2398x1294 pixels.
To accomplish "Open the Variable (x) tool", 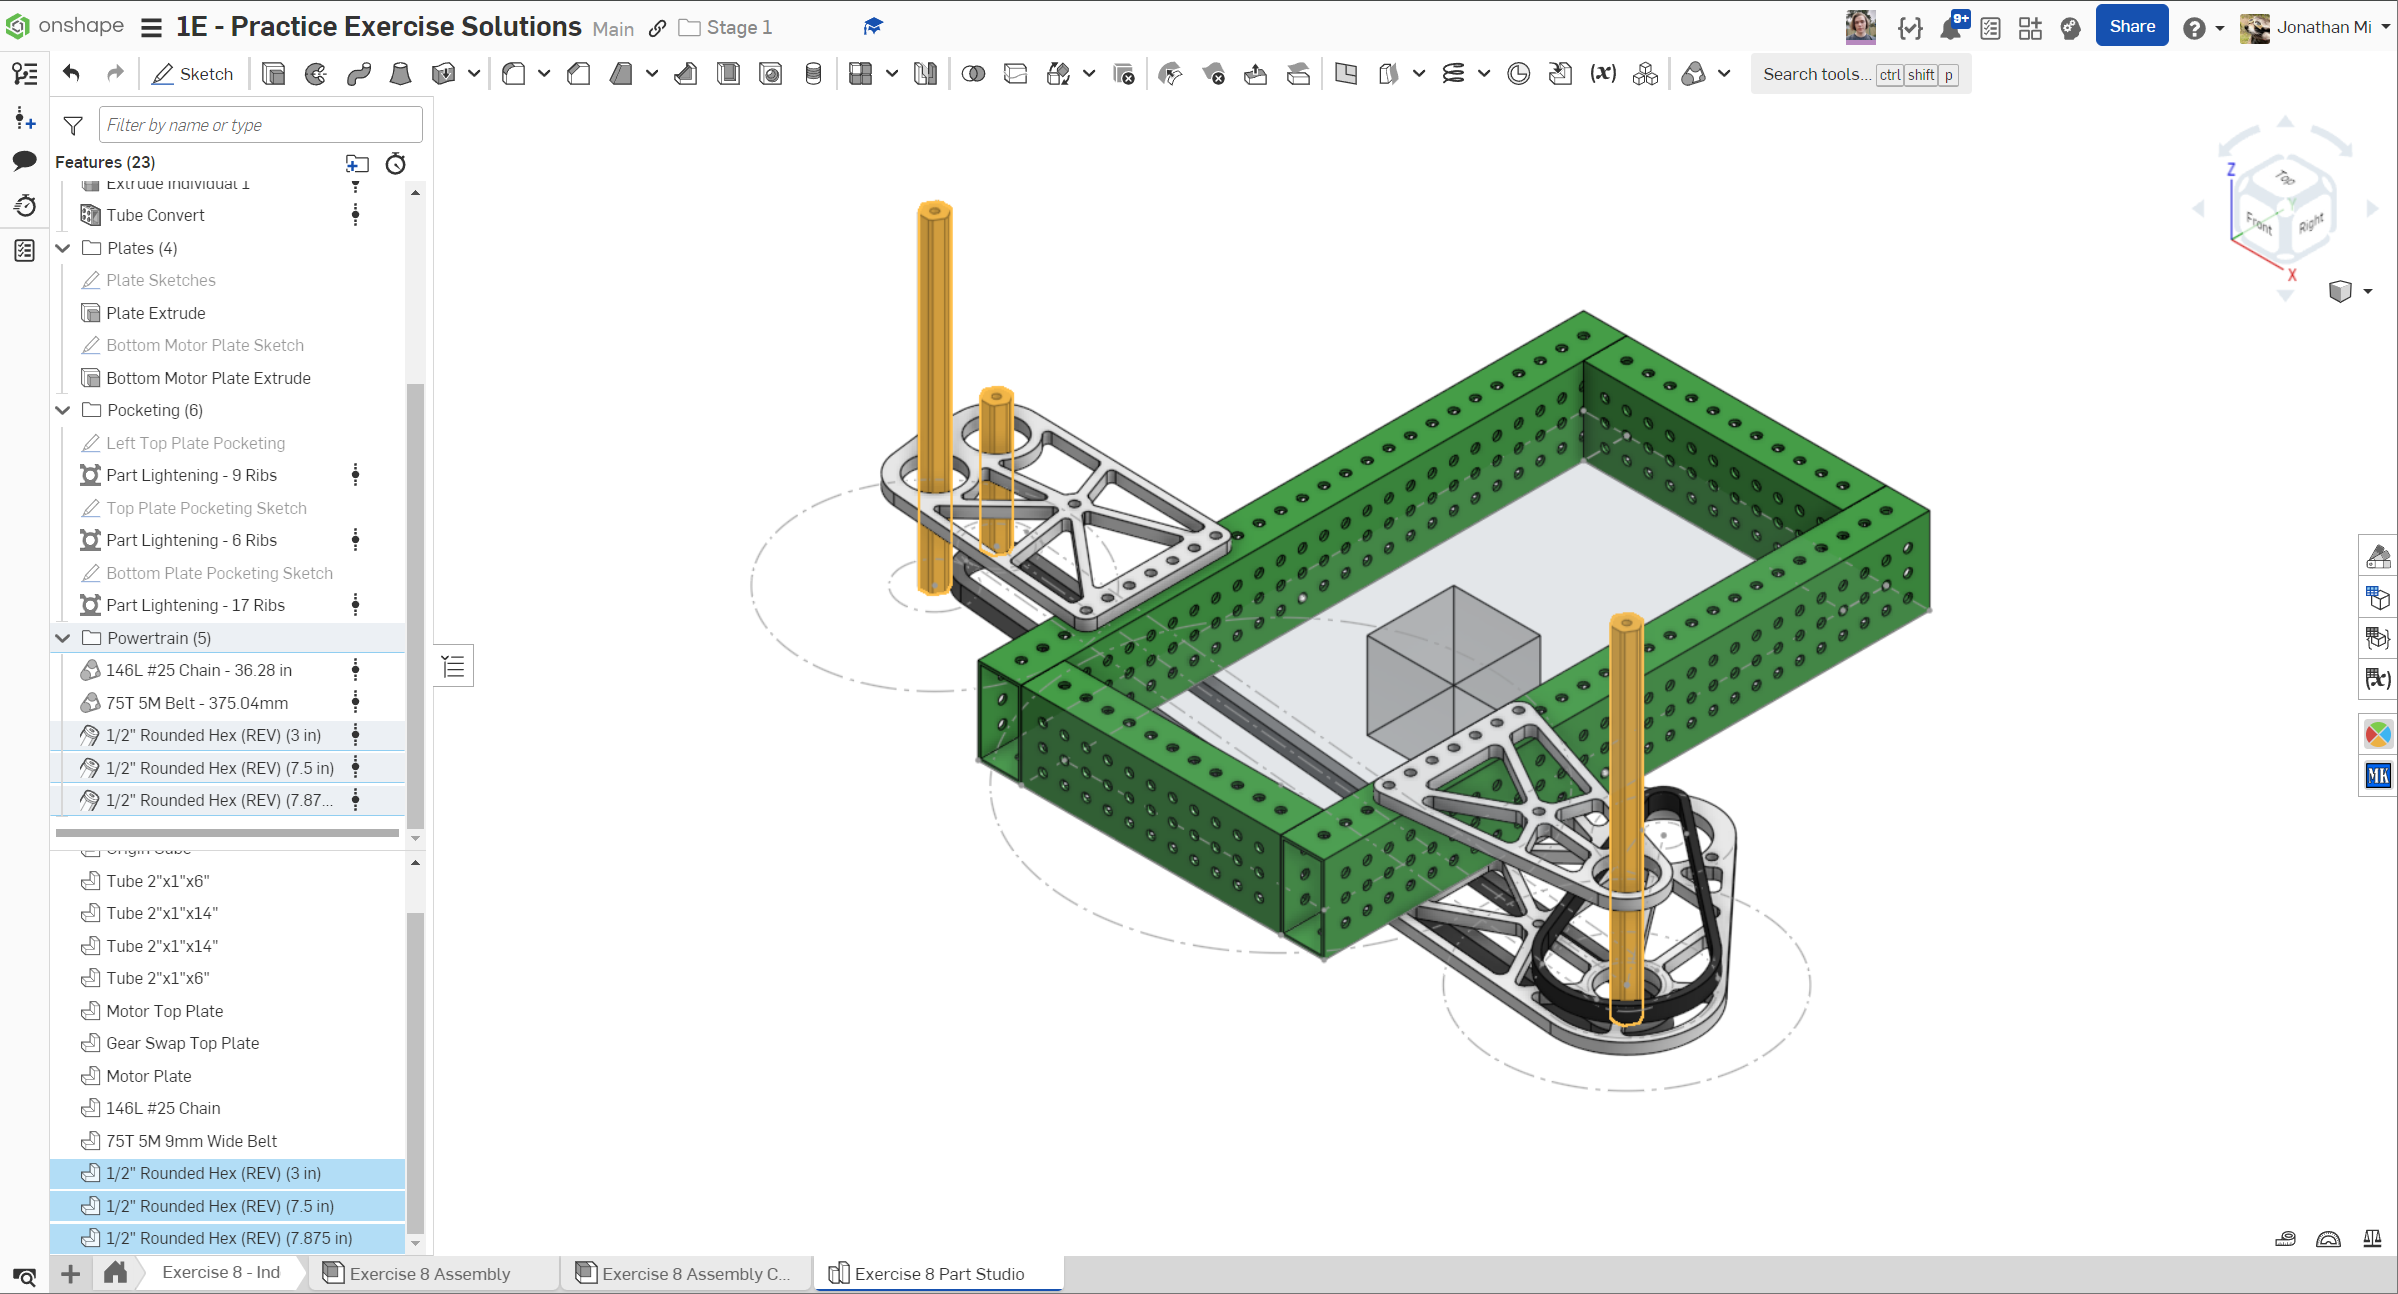I will point(1603,73).
